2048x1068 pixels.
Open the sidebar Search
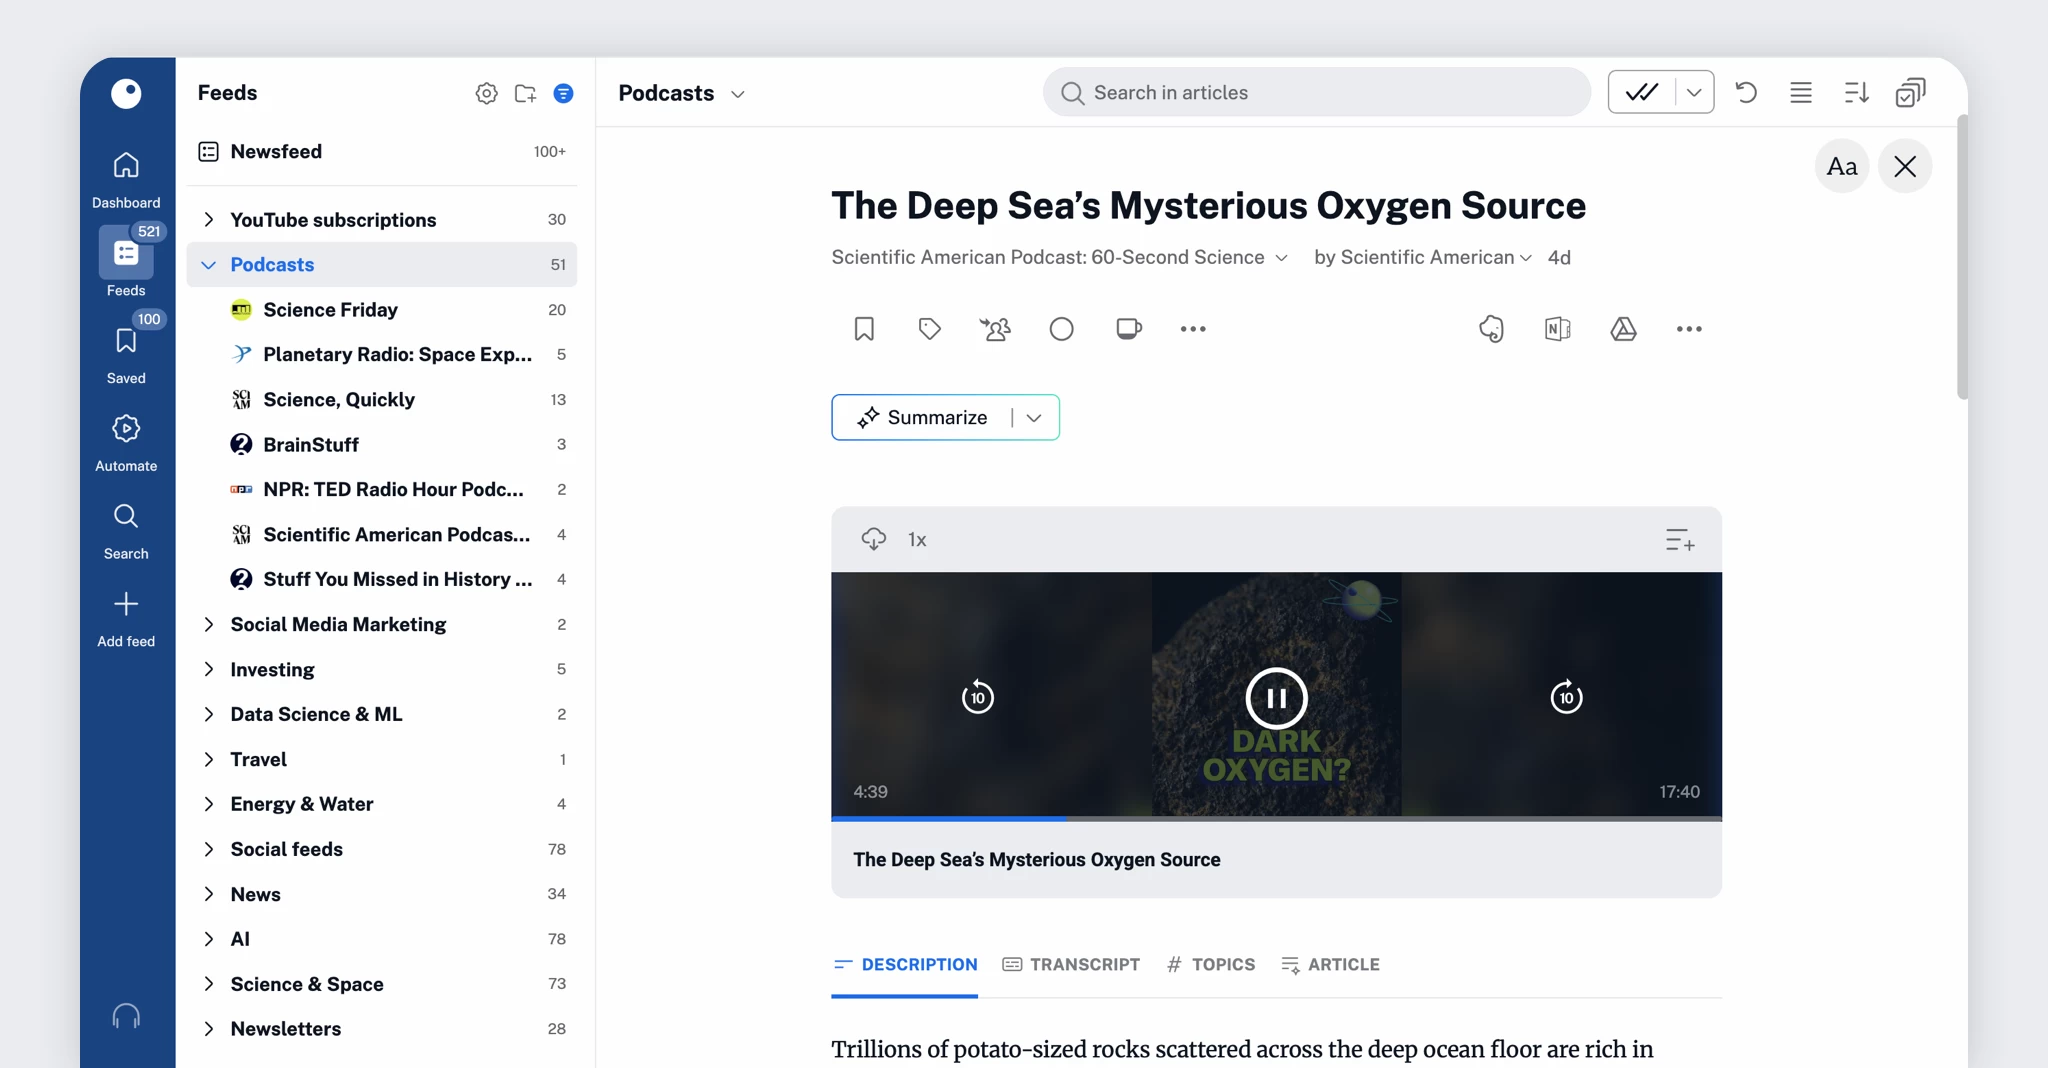[126, 531]
